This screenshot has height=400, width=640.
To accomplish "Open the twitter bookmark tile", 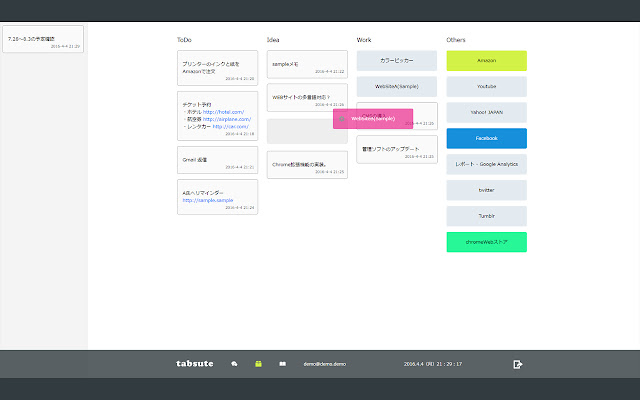I will (x=487, y=190).
